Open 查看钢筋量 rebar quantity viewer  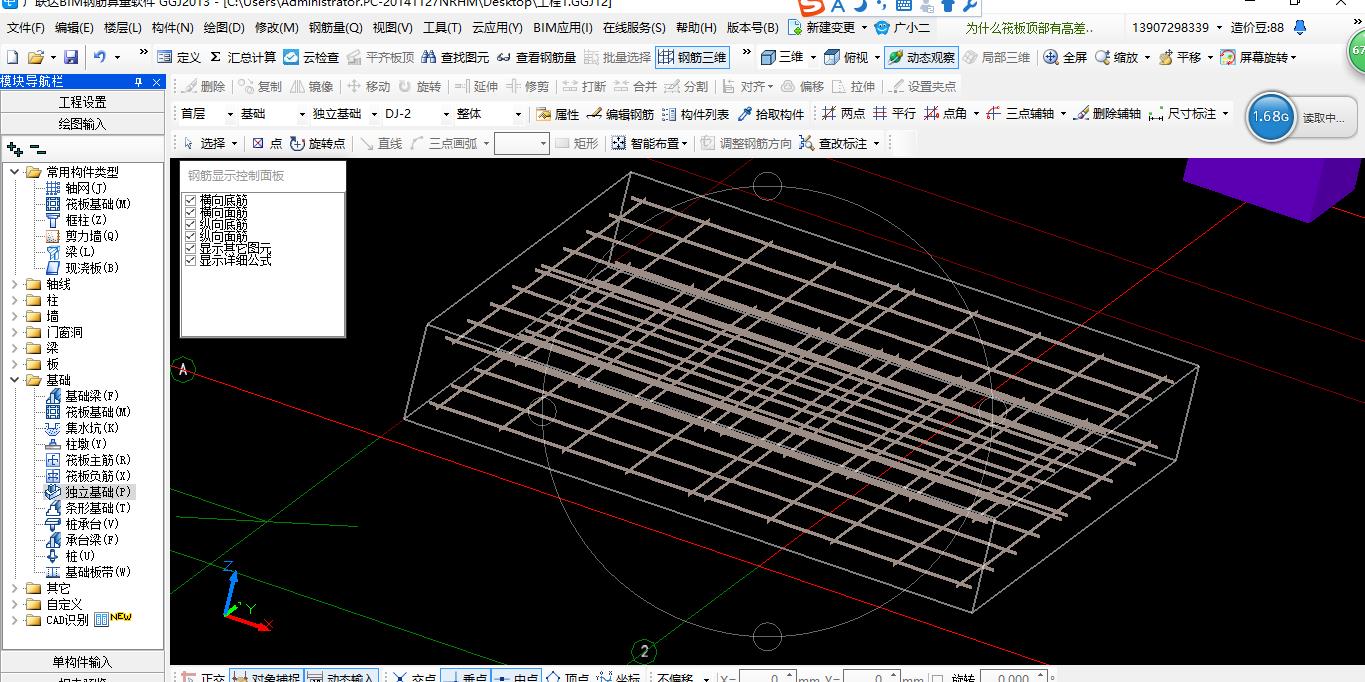click(x=536, y=57)
